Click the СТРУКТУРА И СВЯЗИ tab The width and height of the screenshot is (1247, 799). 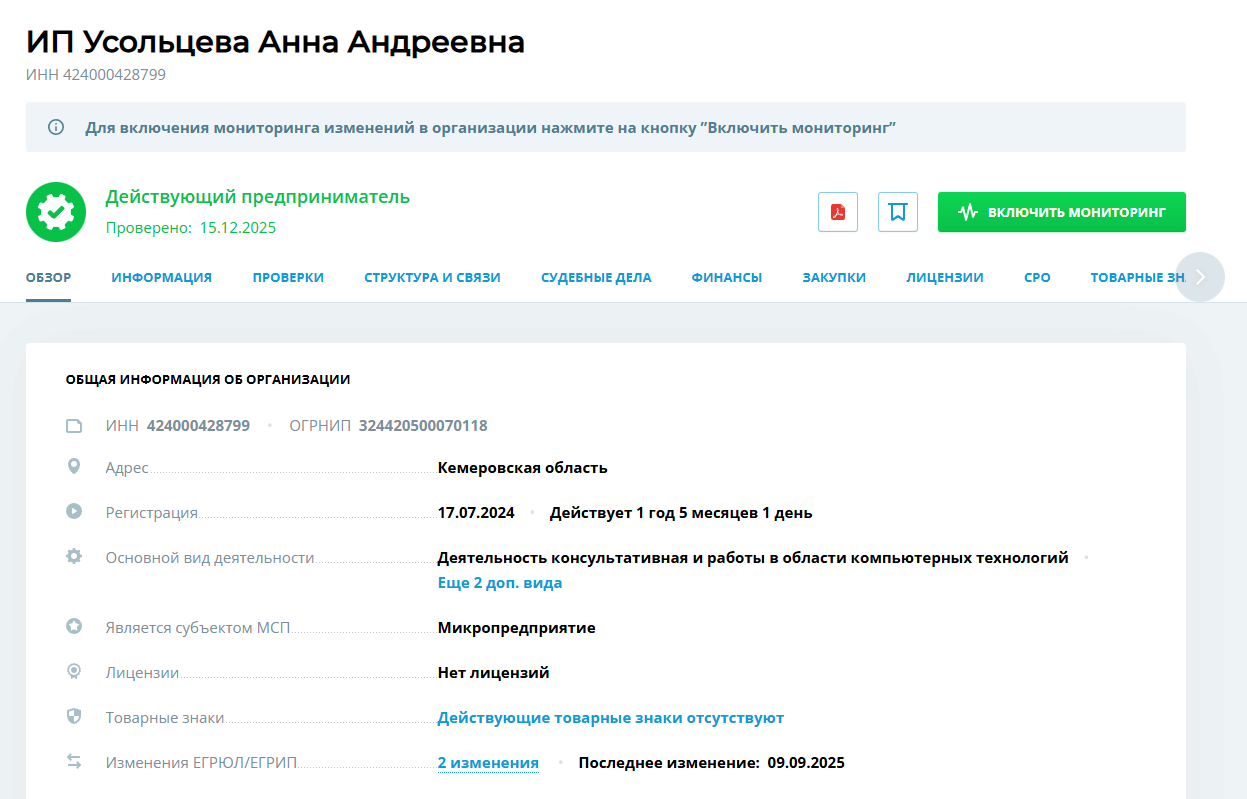(x=433, y=277)
